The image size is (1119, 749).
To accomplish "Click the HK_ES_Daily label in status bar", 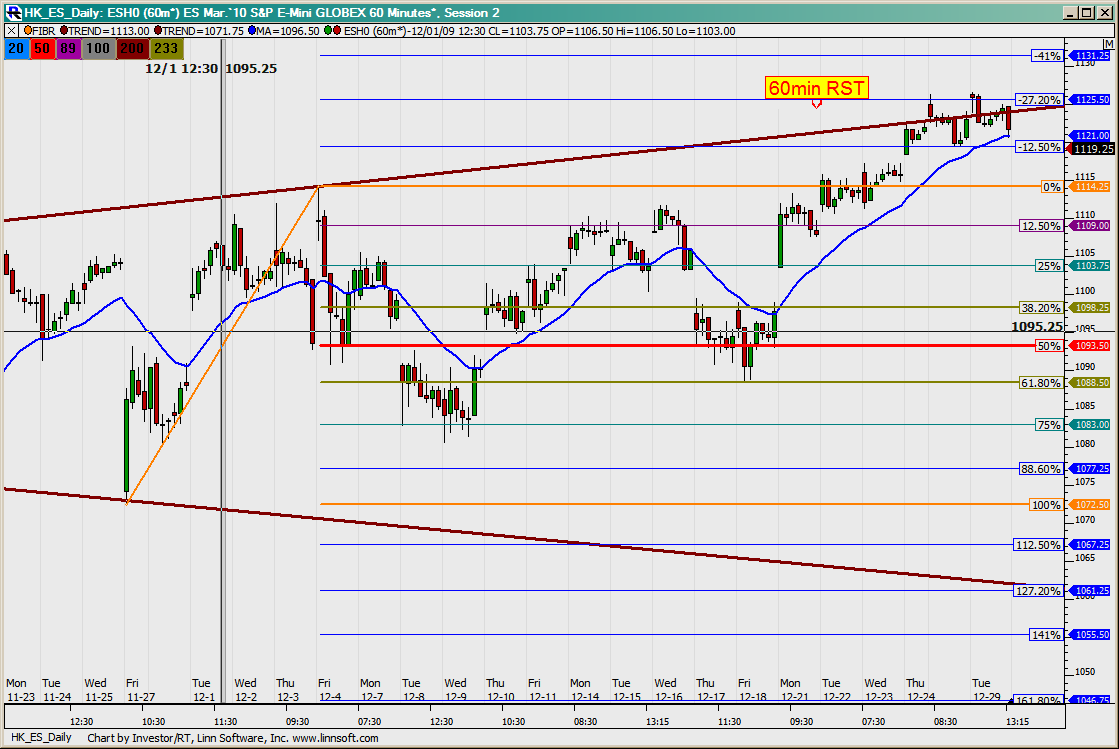I will click(x=38, y=738).
